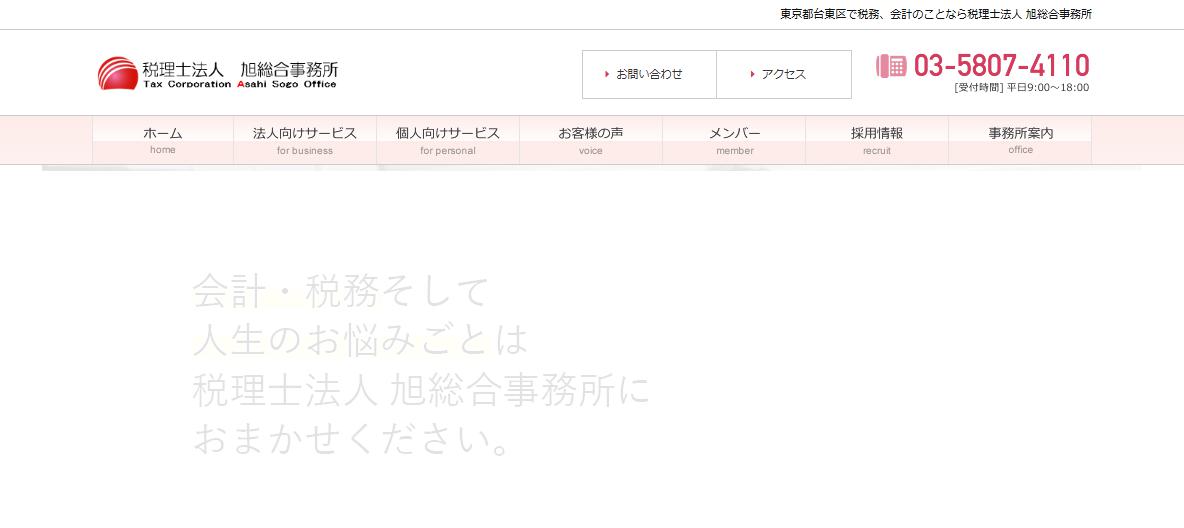Click phone number 03-5807-4110

[1001, 66]
